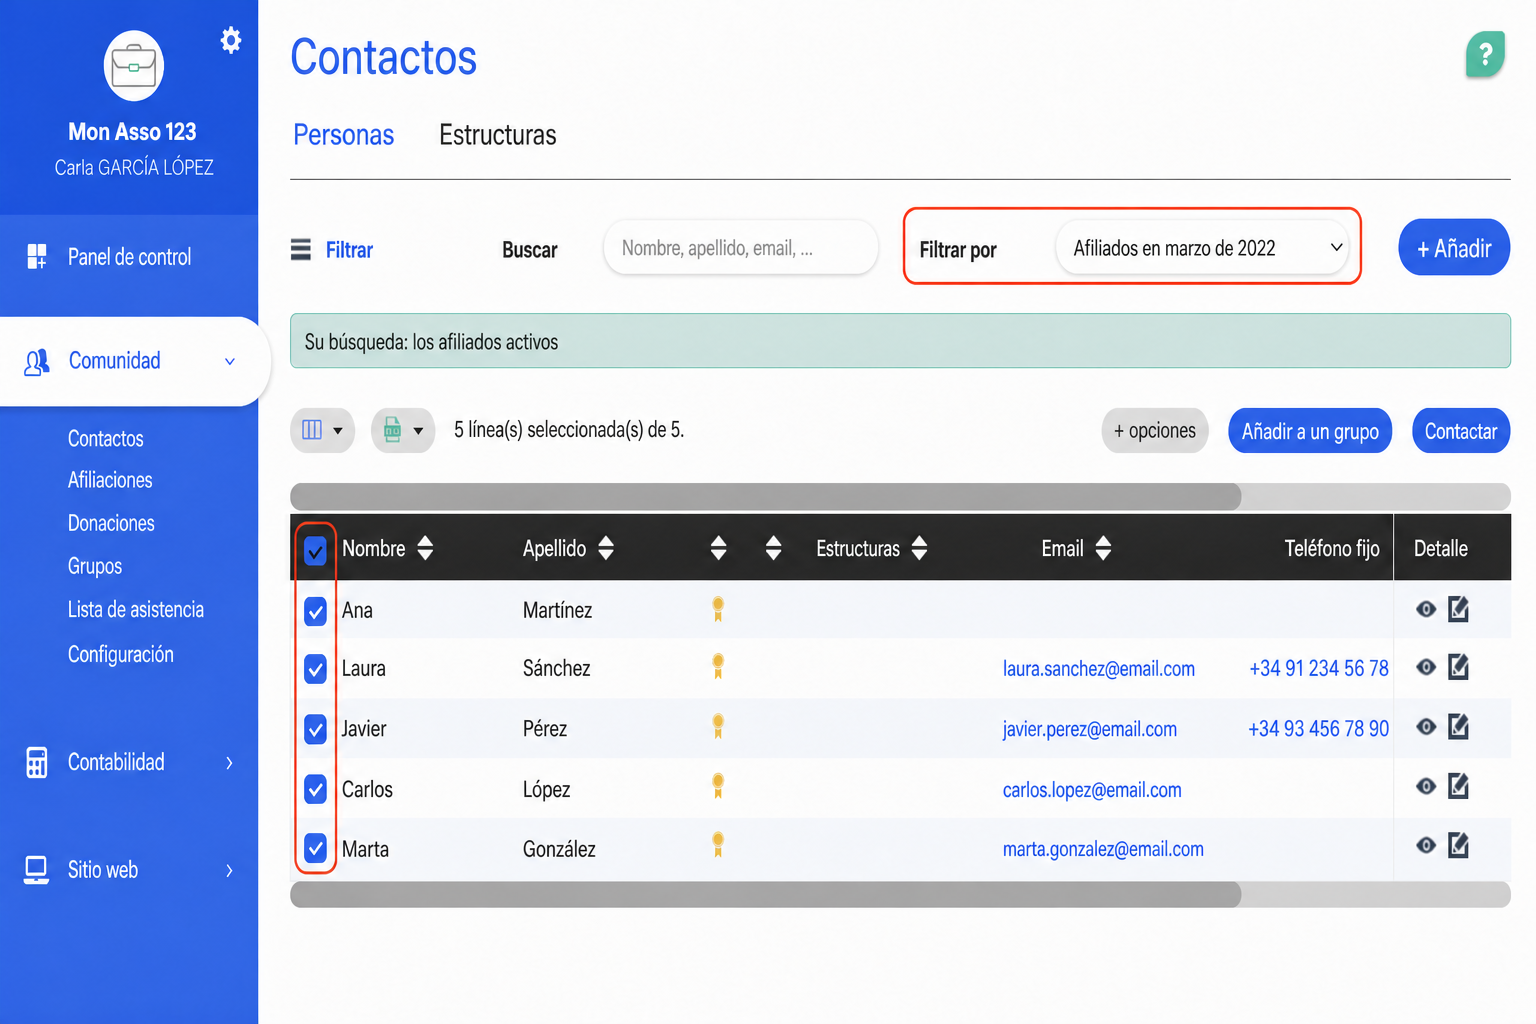Sort table by Nombre column arrows

(425, 548)
